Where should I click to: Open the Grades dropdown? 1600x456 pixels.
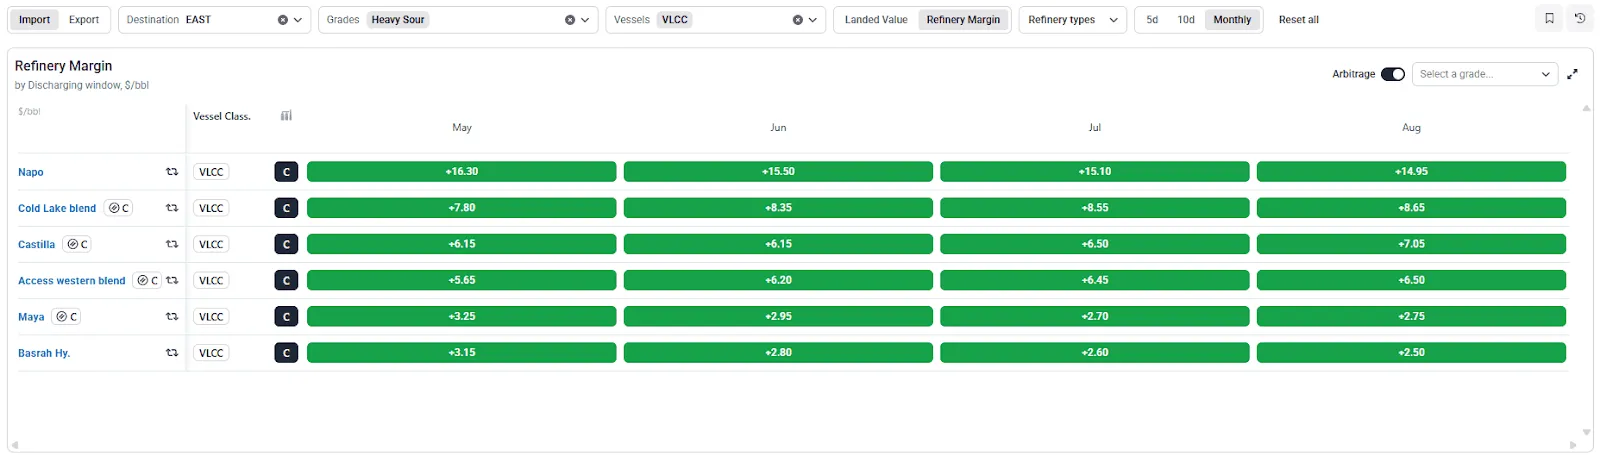pos(585,20)
